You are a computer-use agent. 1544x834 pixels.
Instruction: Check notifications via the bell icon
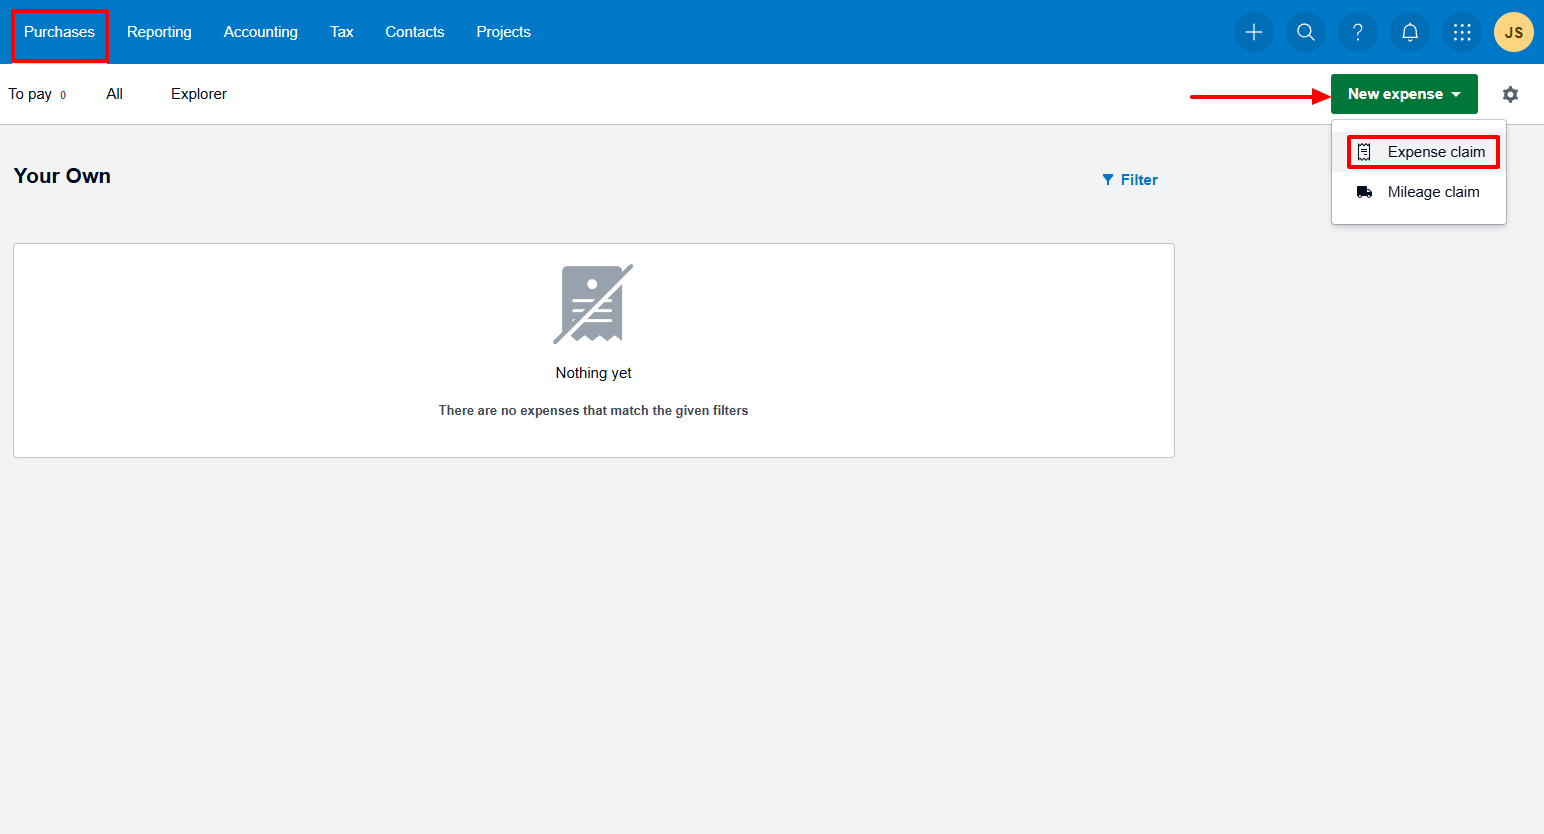pyautogui.click(x=1409, y=32)
